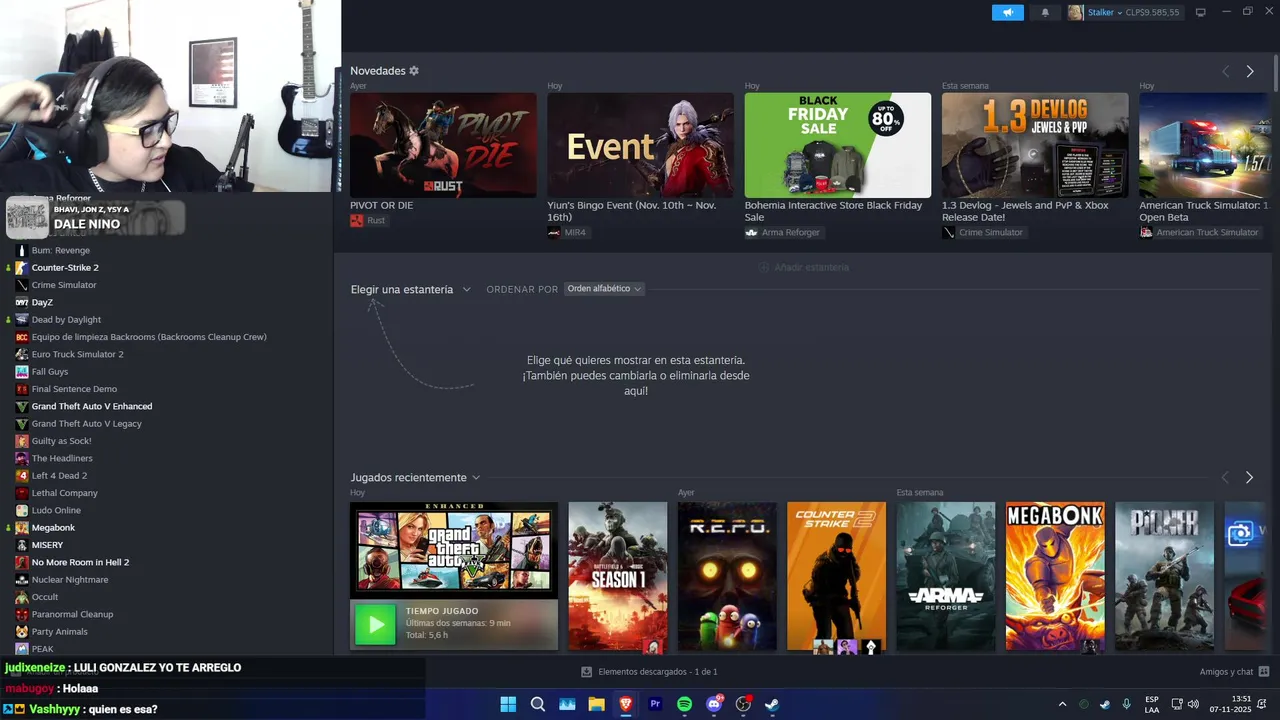Click DayZ icon in library list
This screenshot has width=1280, height=720.
(22, 302)
